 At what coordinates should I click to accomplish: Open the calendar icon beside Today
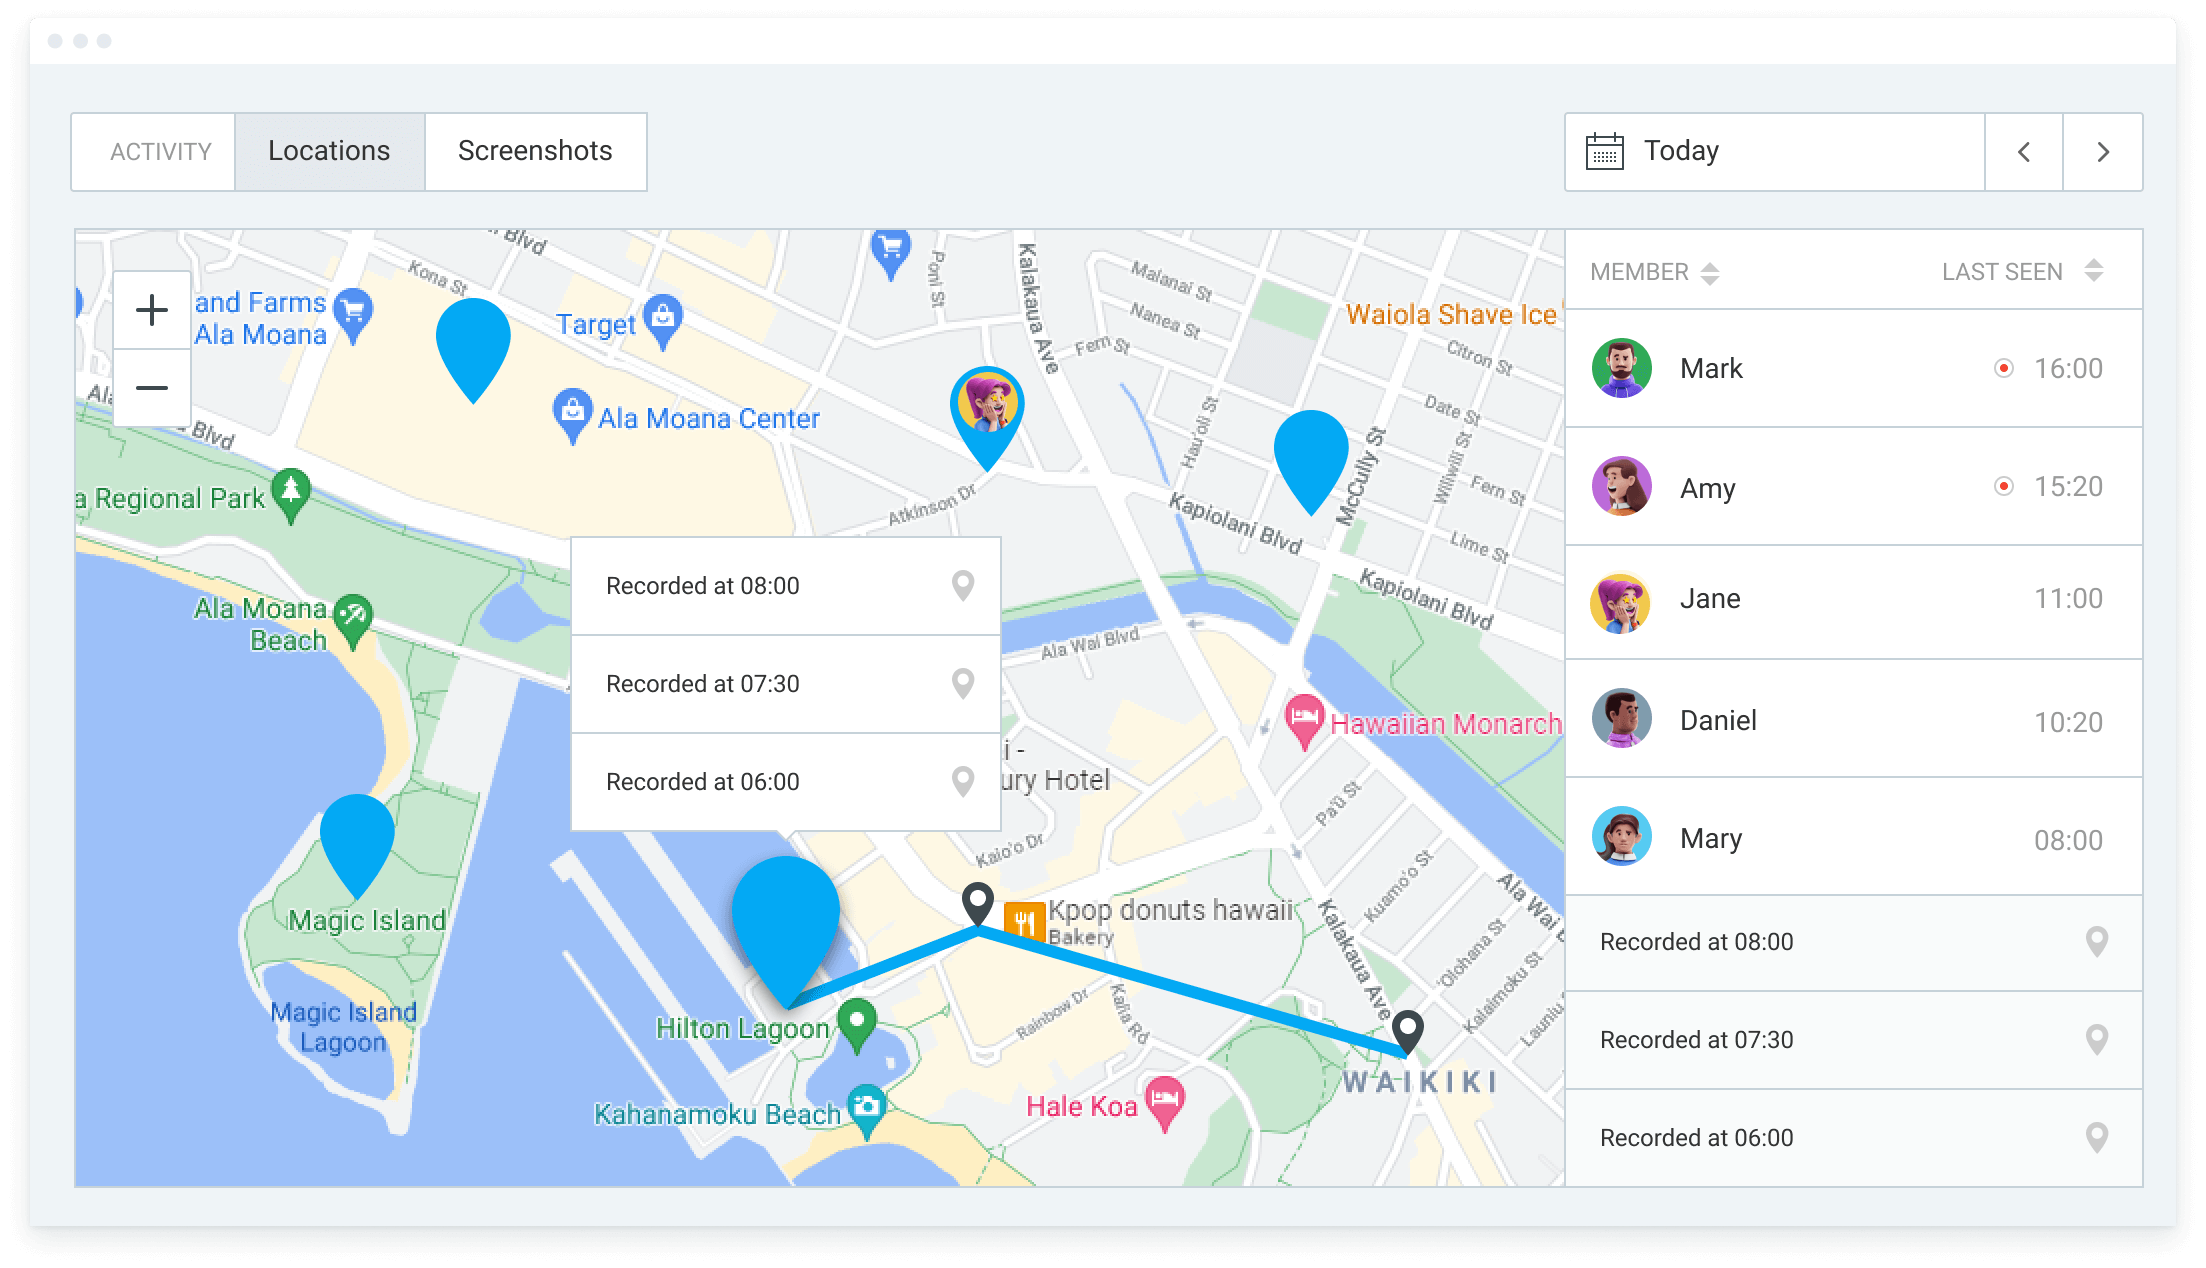tap(1607, 151)
